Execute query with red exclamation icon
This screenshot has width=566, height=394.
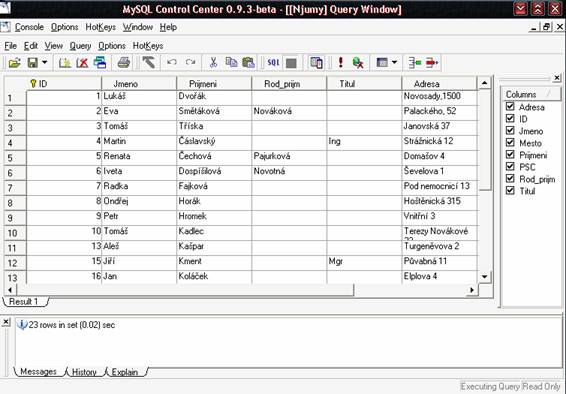pyautogui.click(x=340, y=63)
